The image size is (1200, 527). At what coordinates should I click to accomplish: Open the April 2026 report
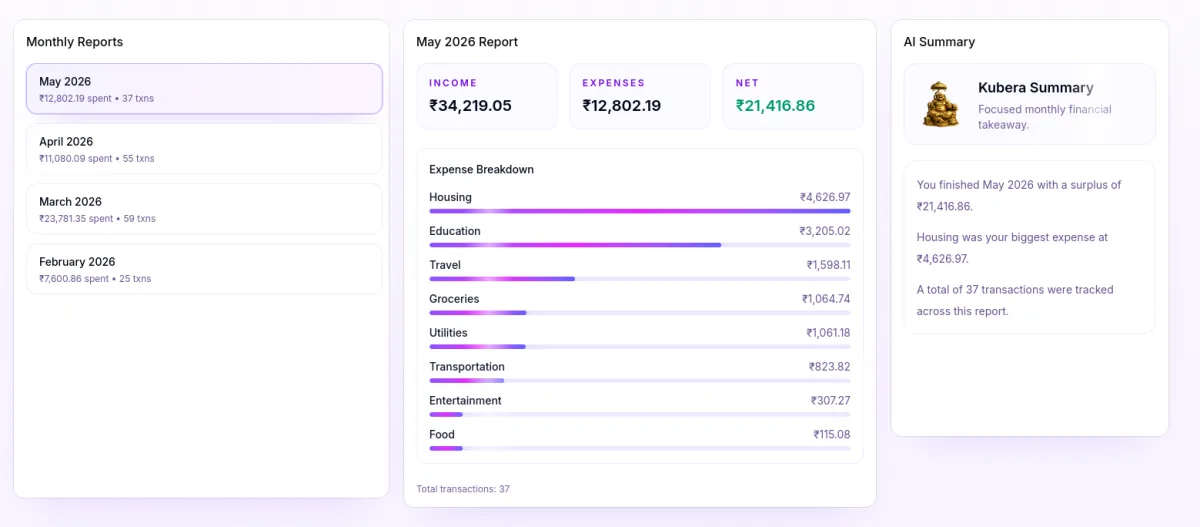(204, 149)
